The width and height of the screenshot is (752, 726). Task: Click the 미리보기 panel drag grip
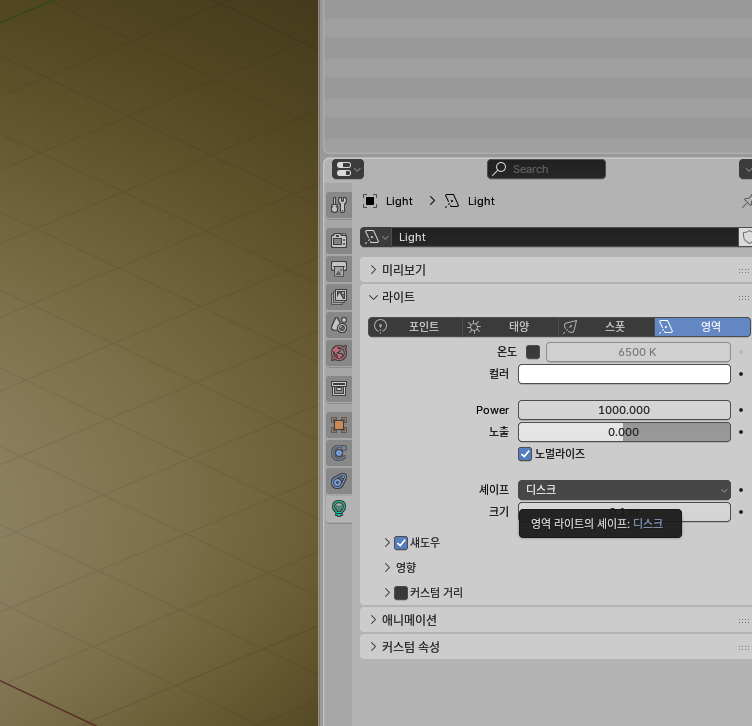point(744,271)
